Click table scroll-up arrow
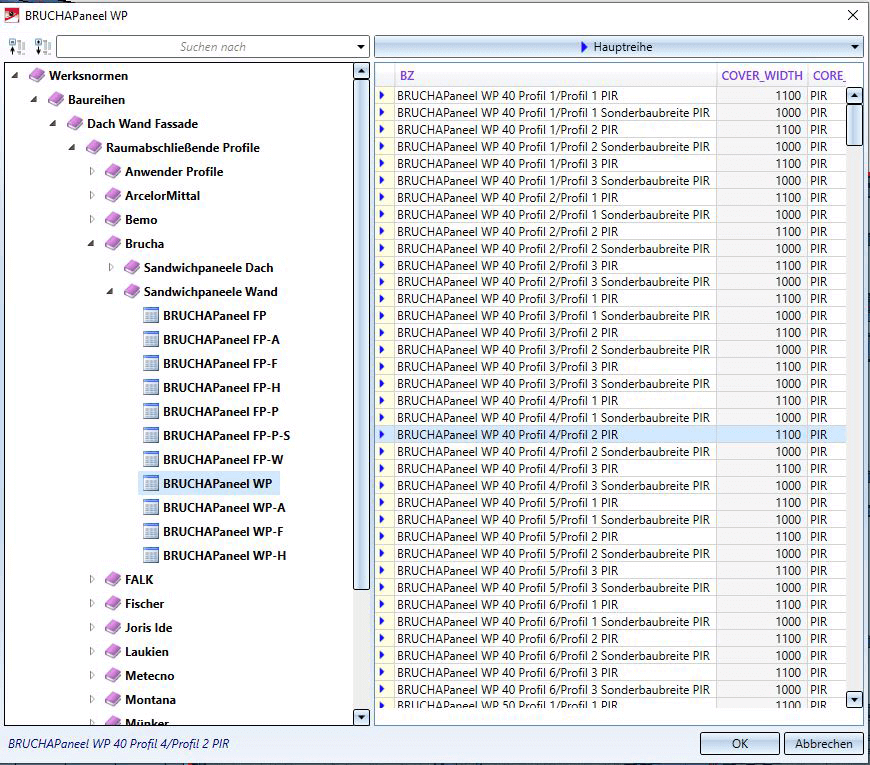870x765 pixels. click(x=854, y=95)
